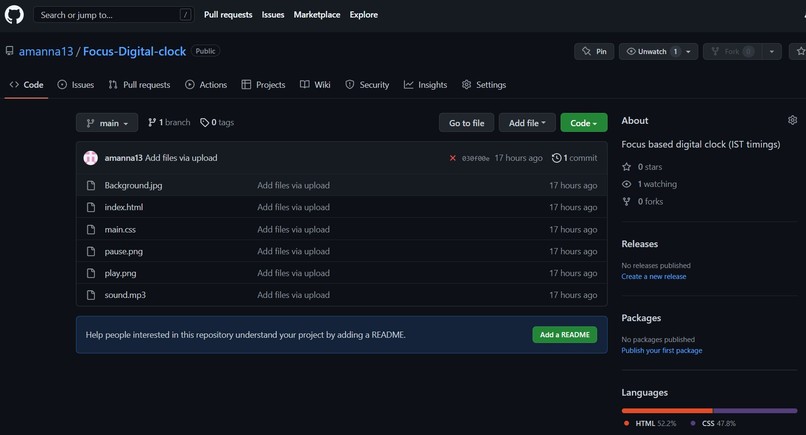Image resolution: width=806 pixels, height=435 pixels.
Task: Open the amanna13 owner link
Action: pos(46,51)
